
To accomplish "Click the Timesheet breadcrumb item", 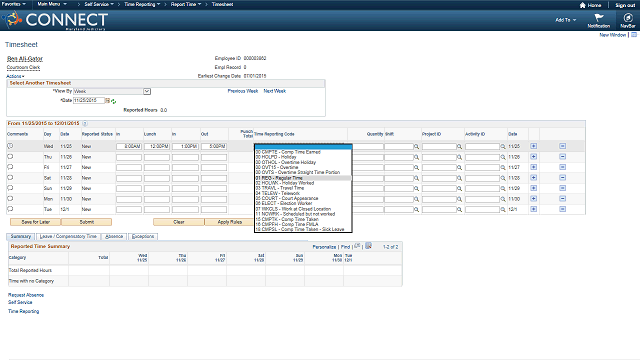I will point(222,4).
